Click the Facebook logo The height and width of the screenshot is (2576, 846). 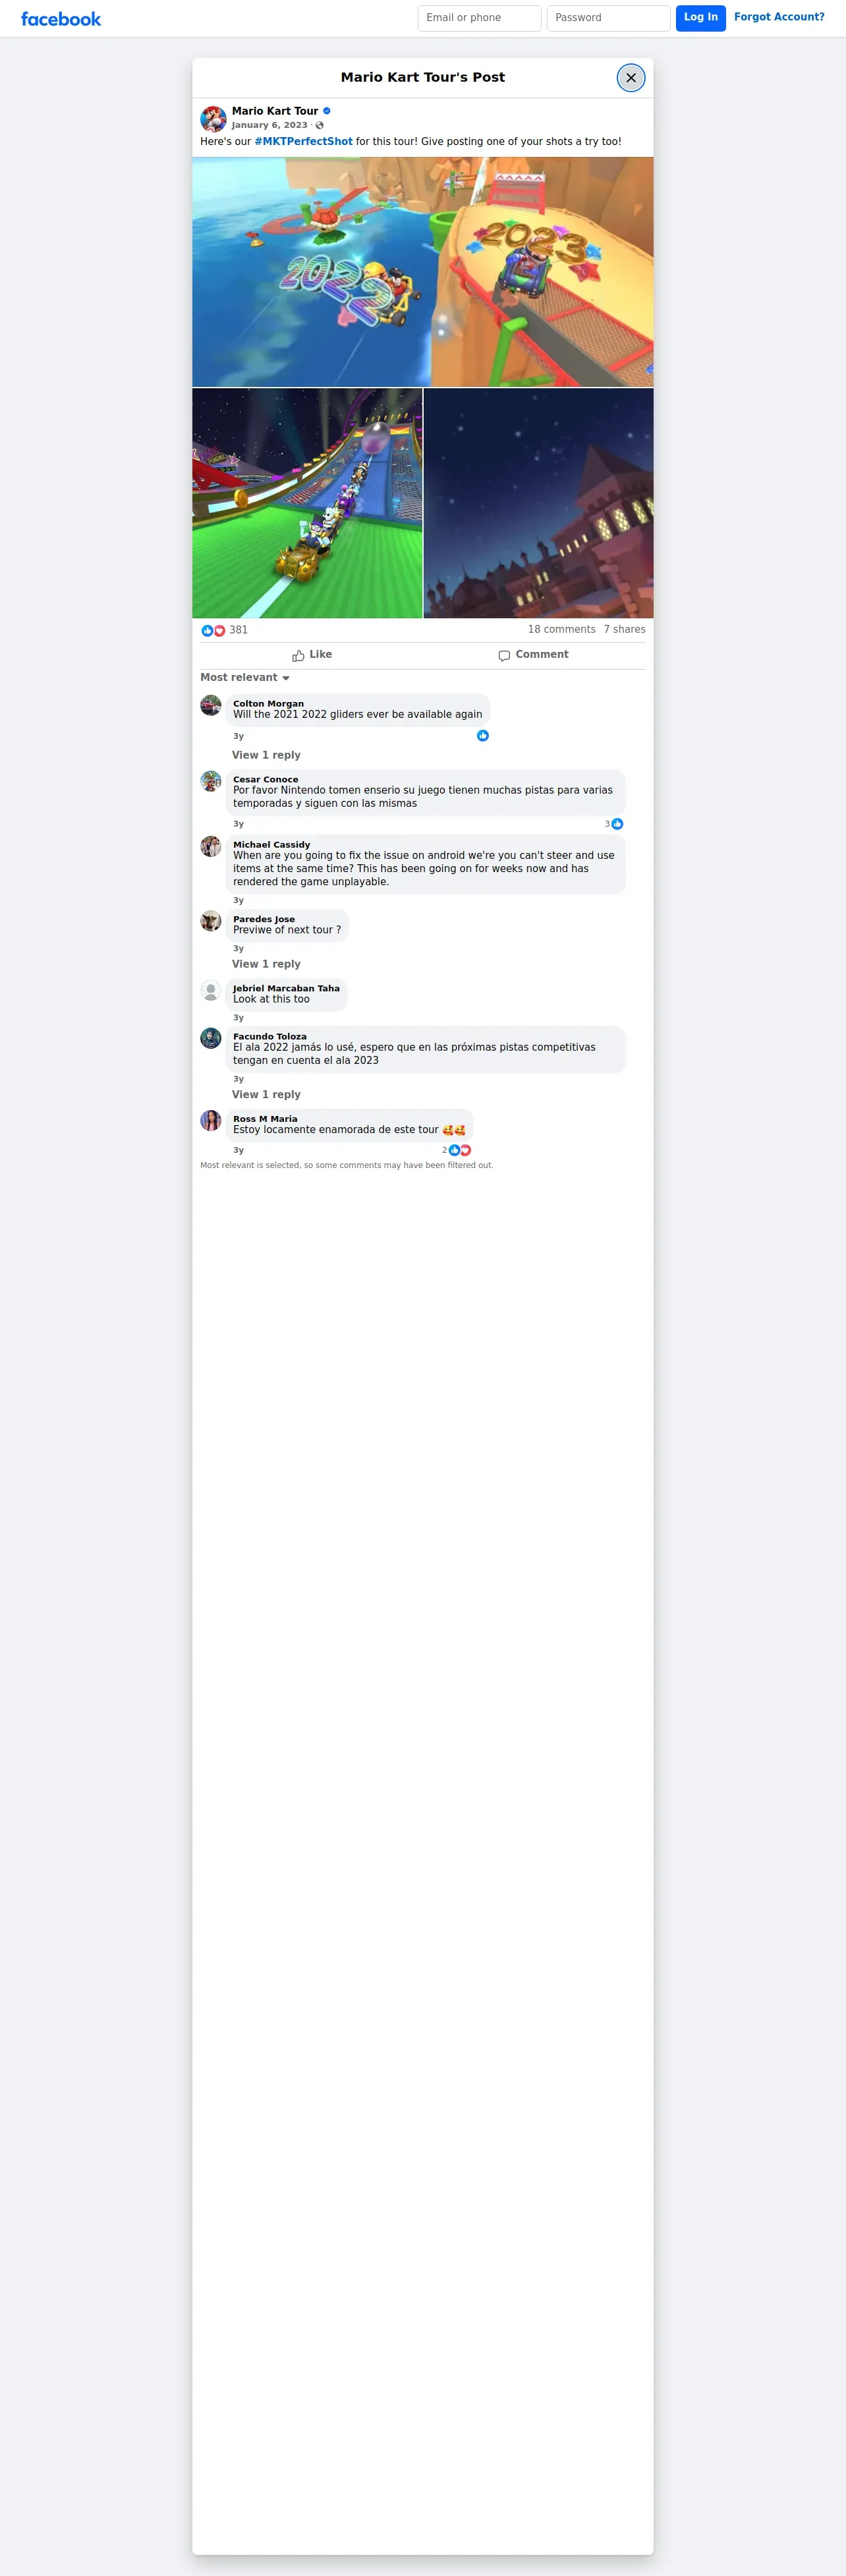coord(61,19)
